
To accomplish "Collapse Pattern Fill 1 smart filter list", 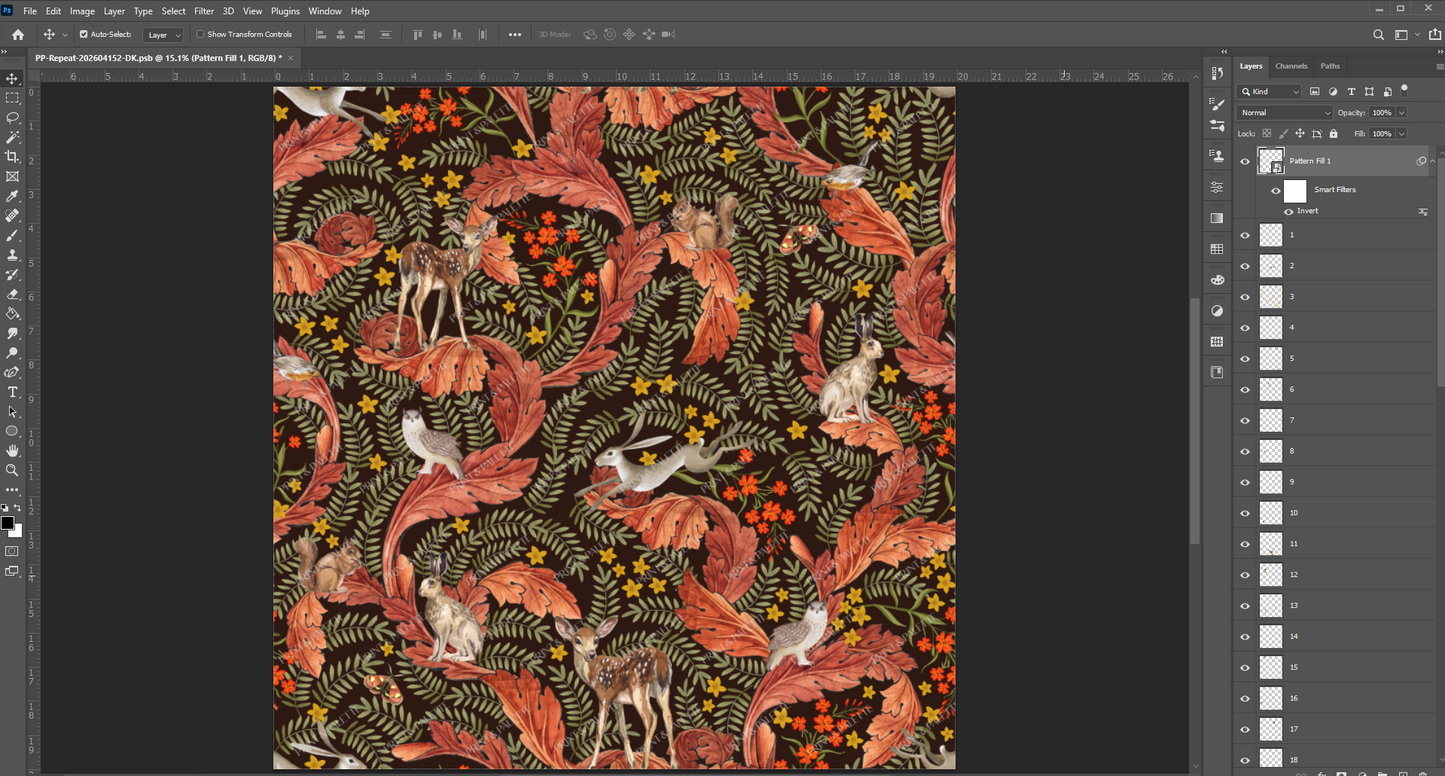I will pyautogui.click(x=1433, y=161).
